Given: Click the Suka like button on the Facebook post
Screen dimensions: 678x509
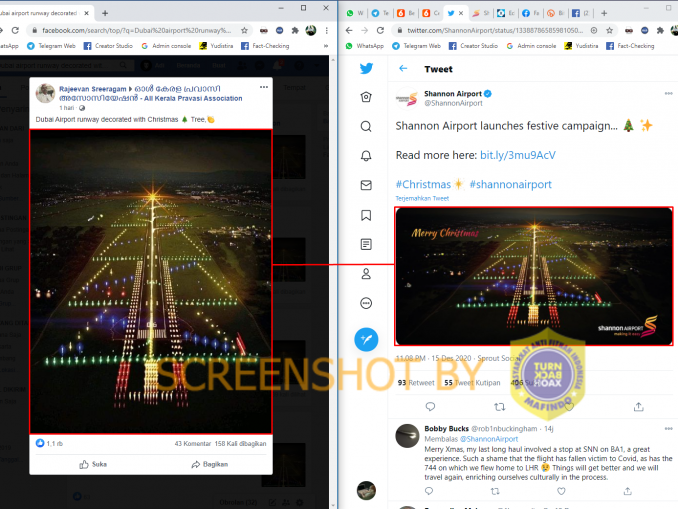Looking at the screenshot, I should [93, 464].
